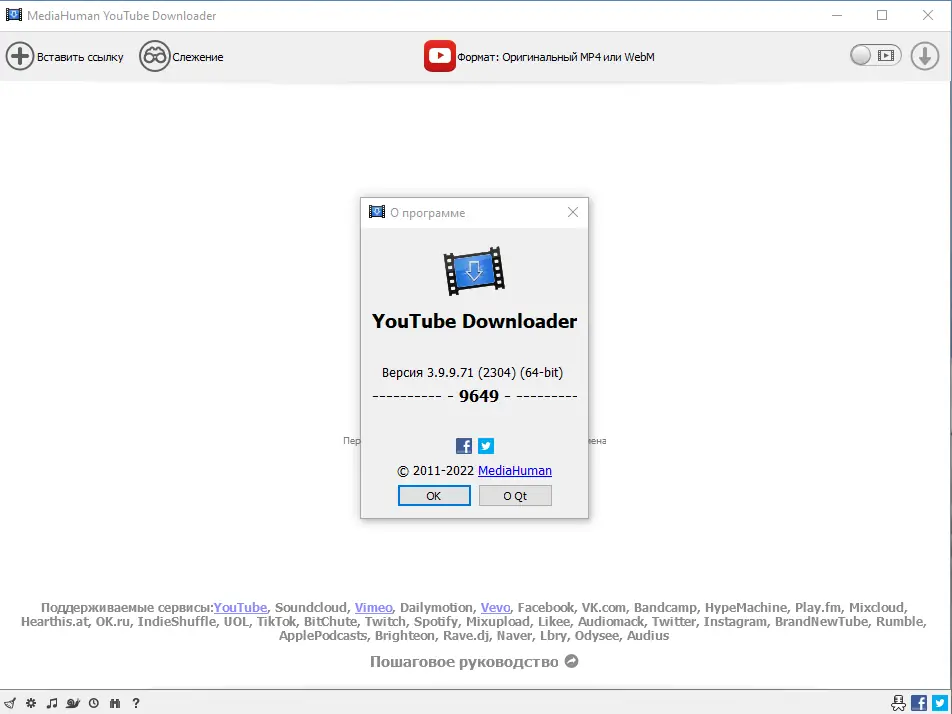Open the YouTube supported-services link
The image size is (952, 714).
tap(240, 607)
